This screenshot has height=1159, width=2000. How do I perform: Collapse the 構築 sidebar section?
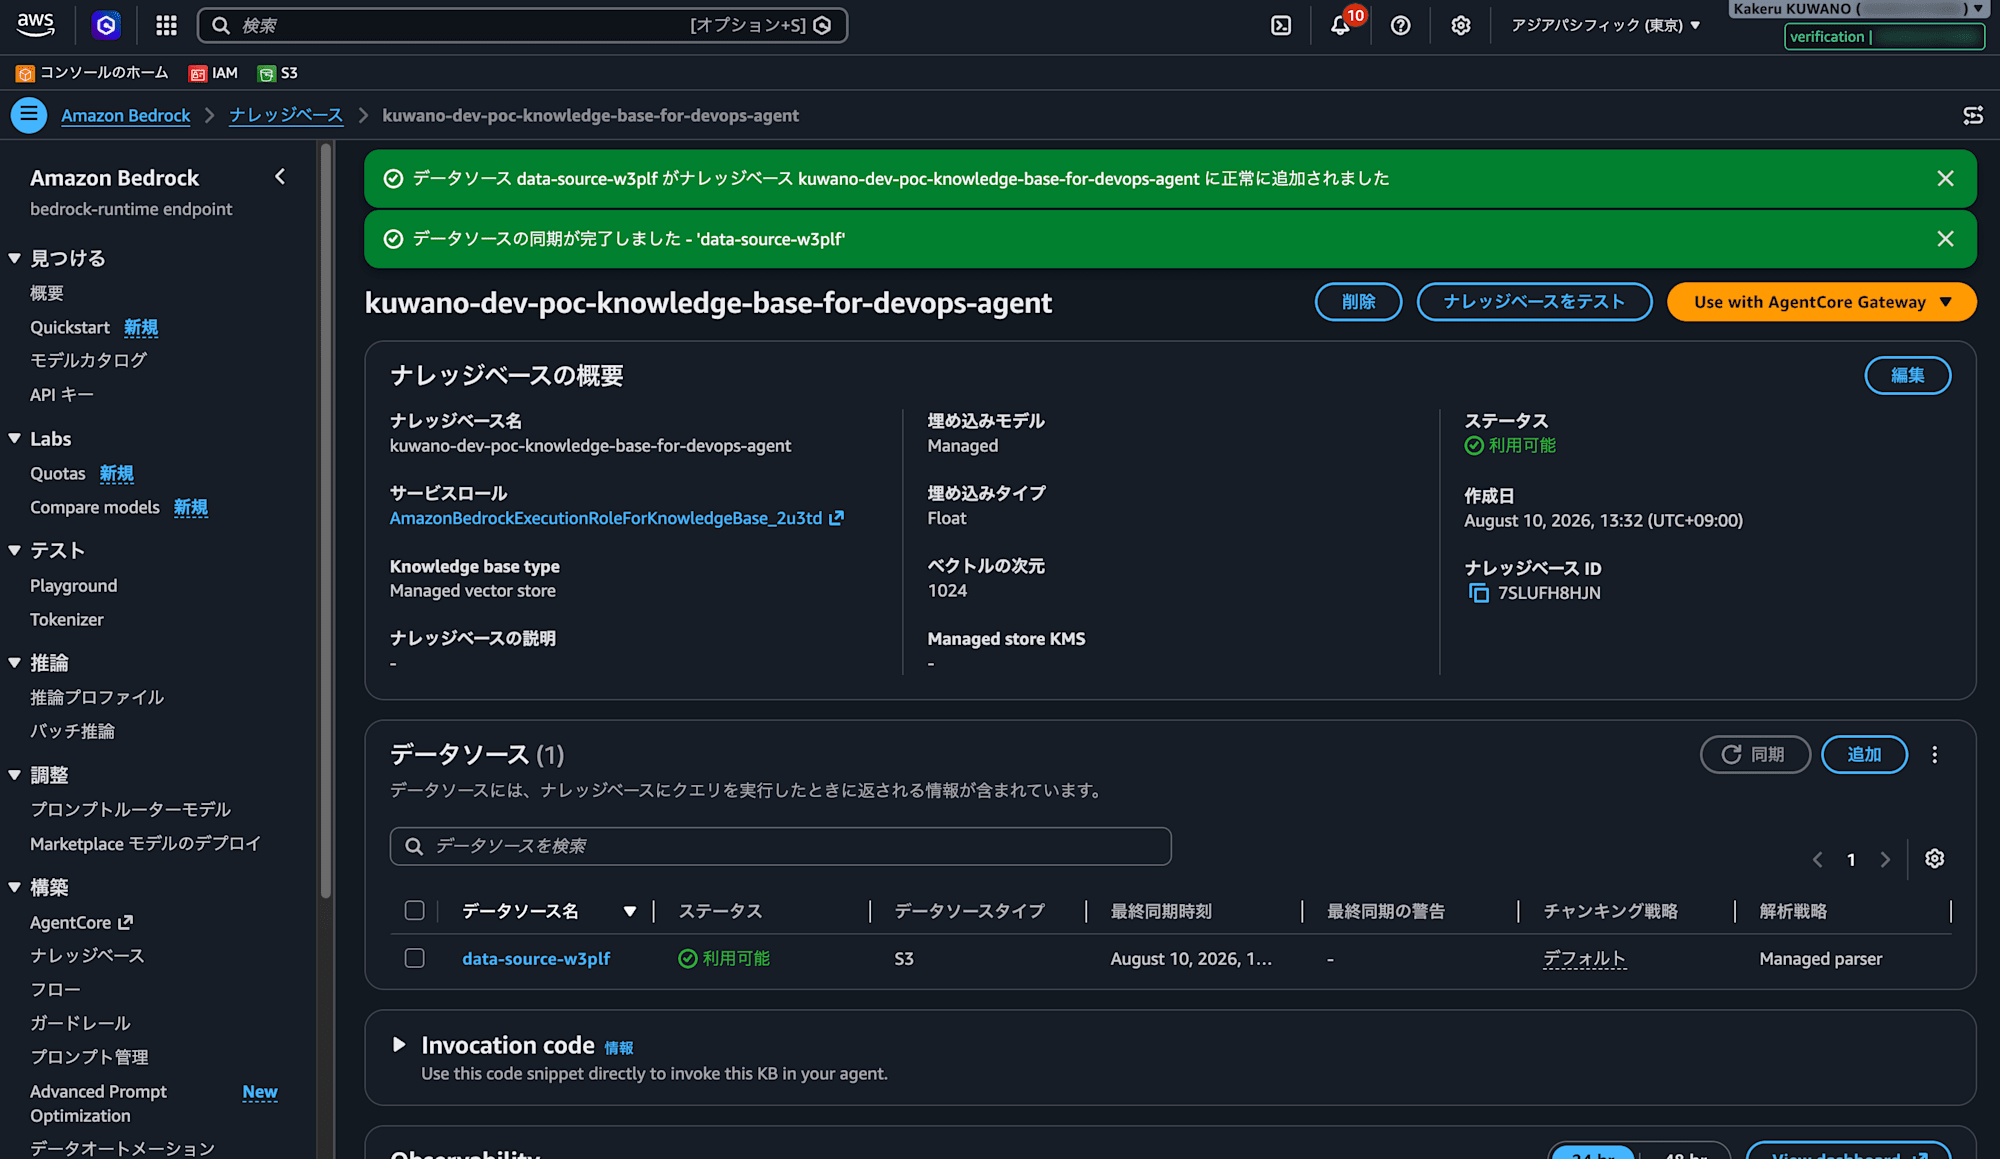tap(15, 887)
